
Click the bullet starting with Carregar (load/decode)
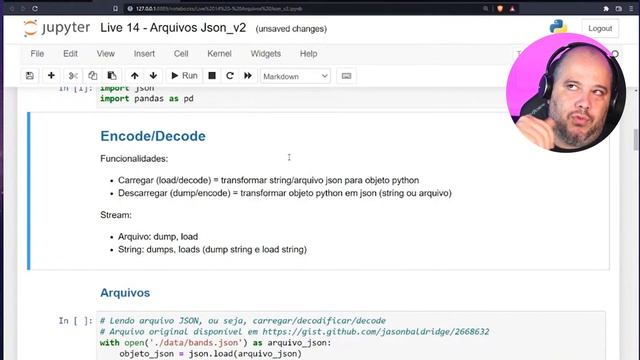269,180
